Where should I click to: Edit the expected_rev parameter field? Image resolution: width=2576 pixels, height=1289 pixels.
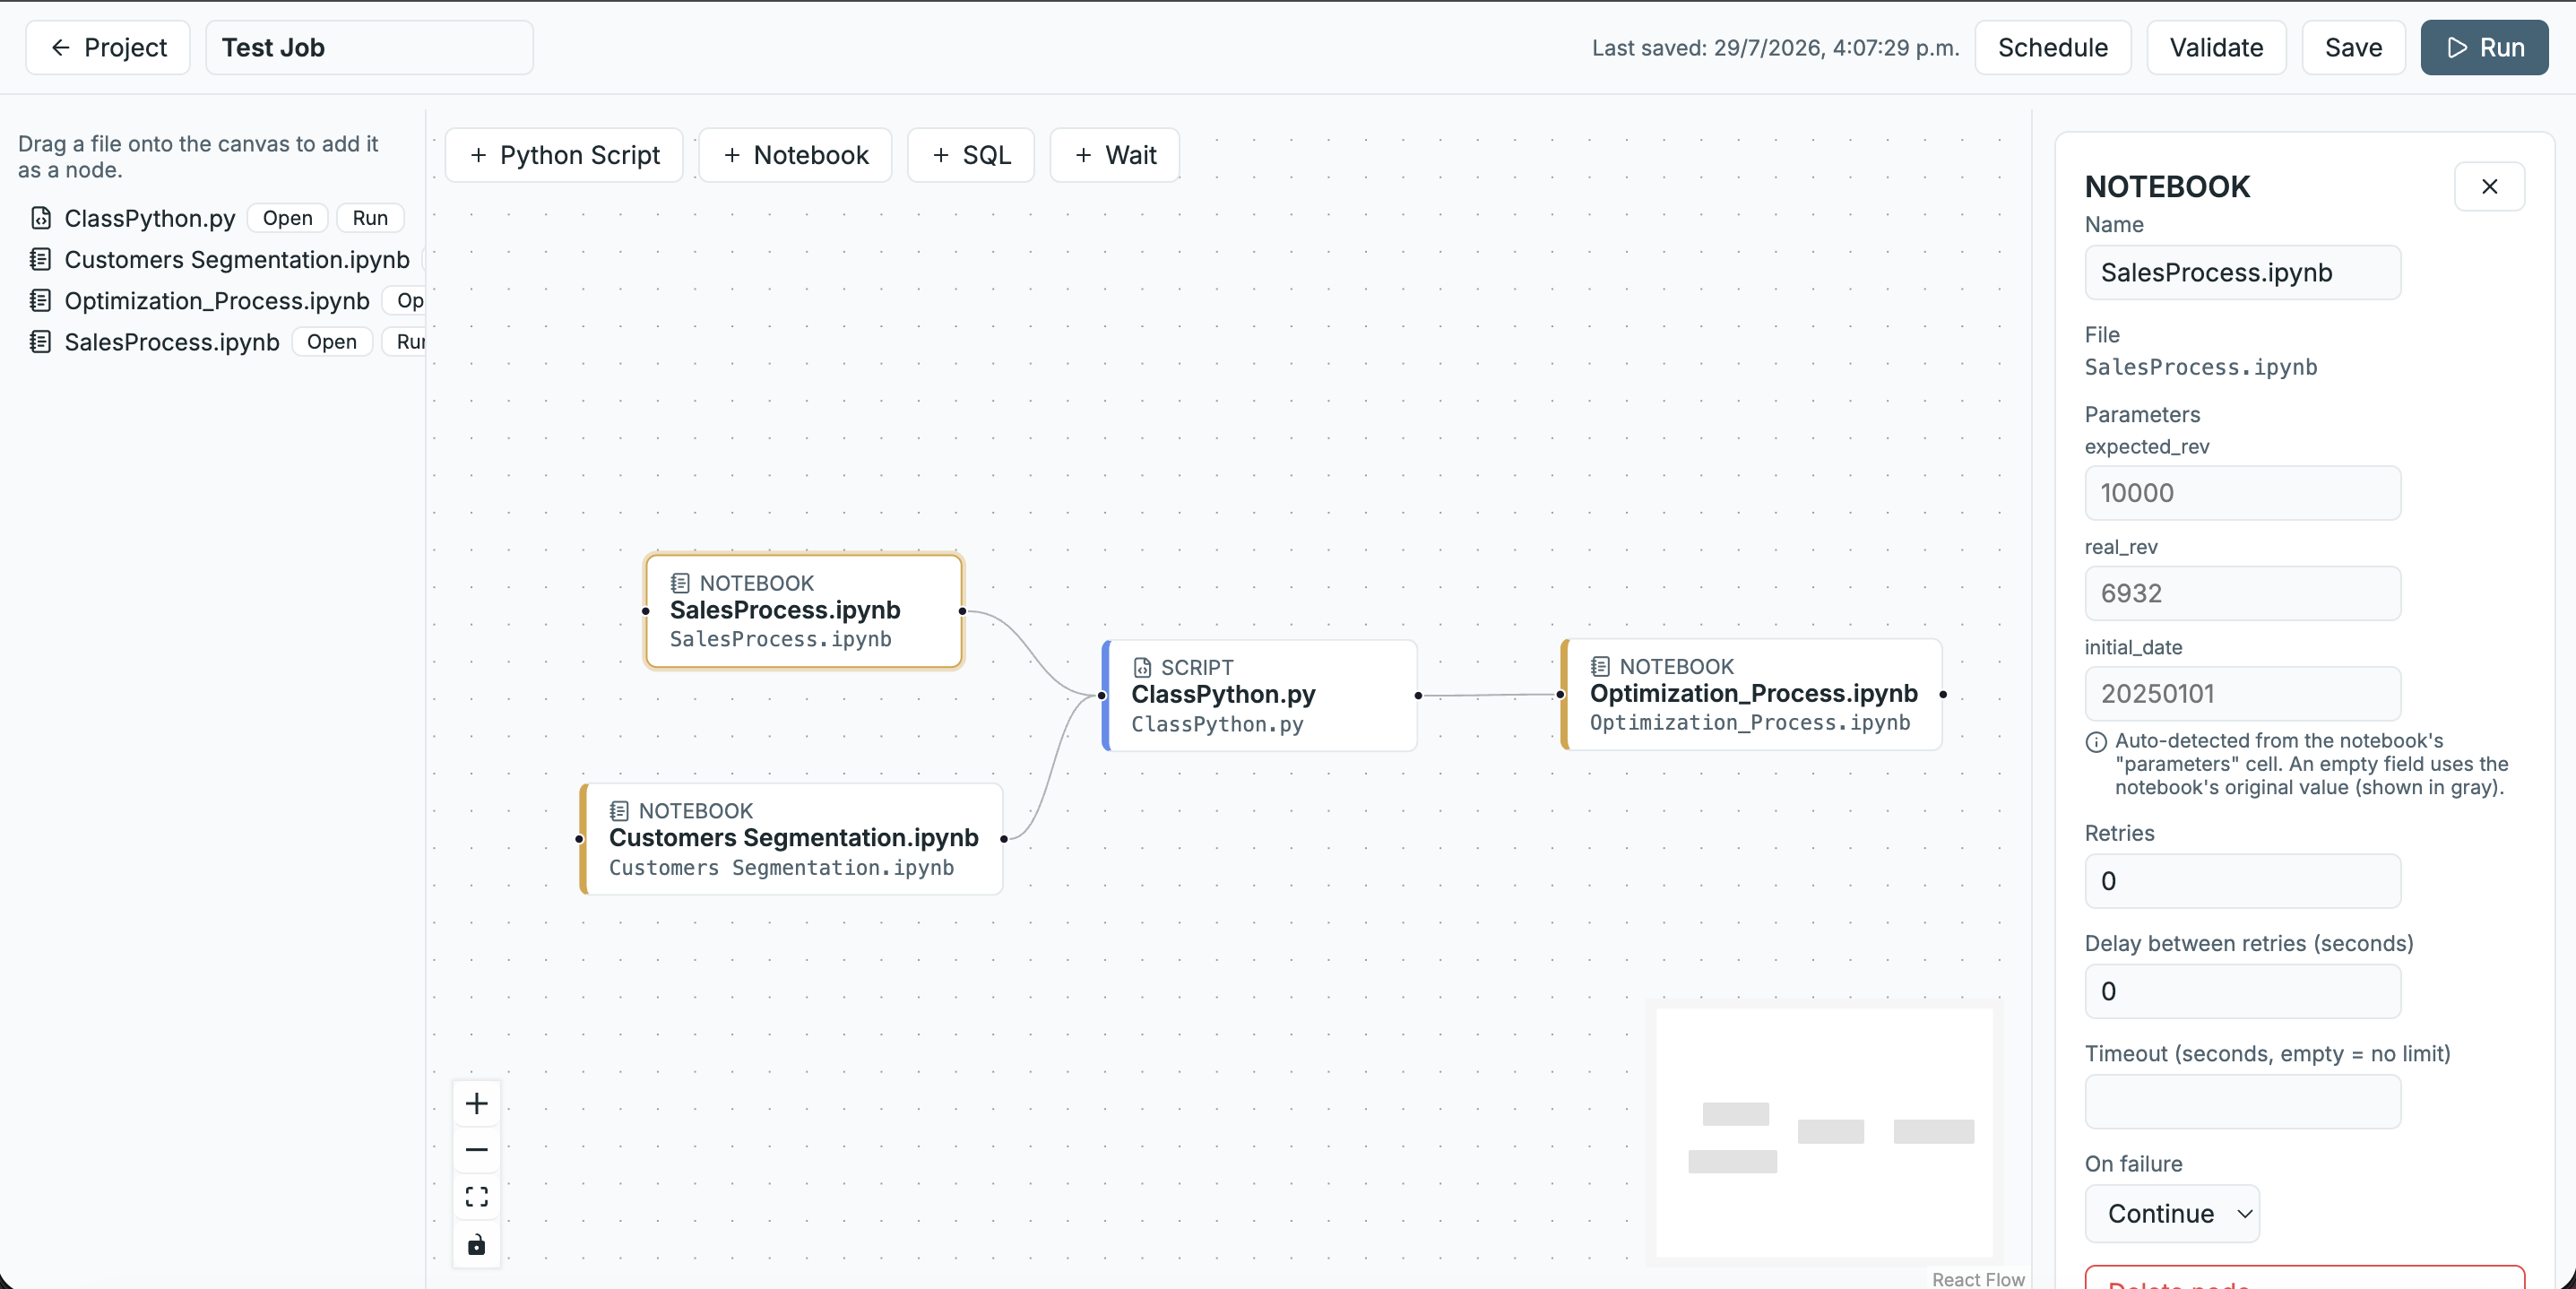2242,493
